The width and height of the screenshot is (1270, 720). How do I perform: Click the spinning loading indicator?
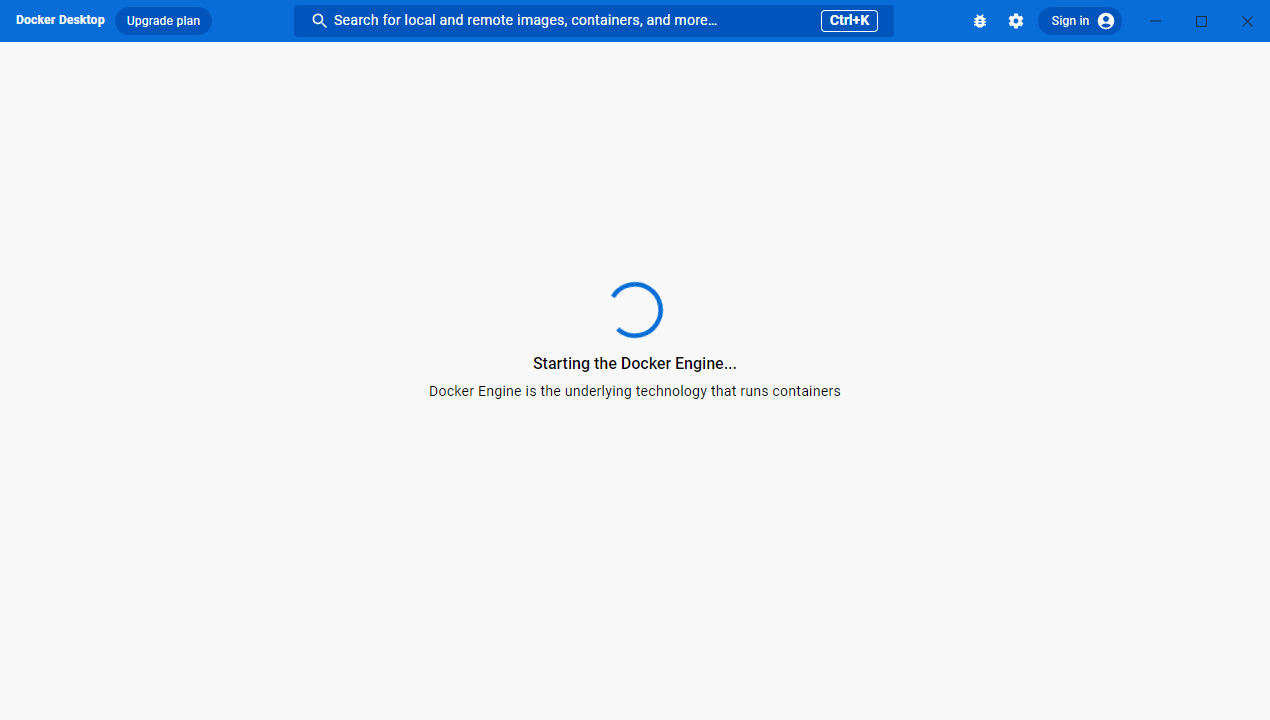(635, 310)
